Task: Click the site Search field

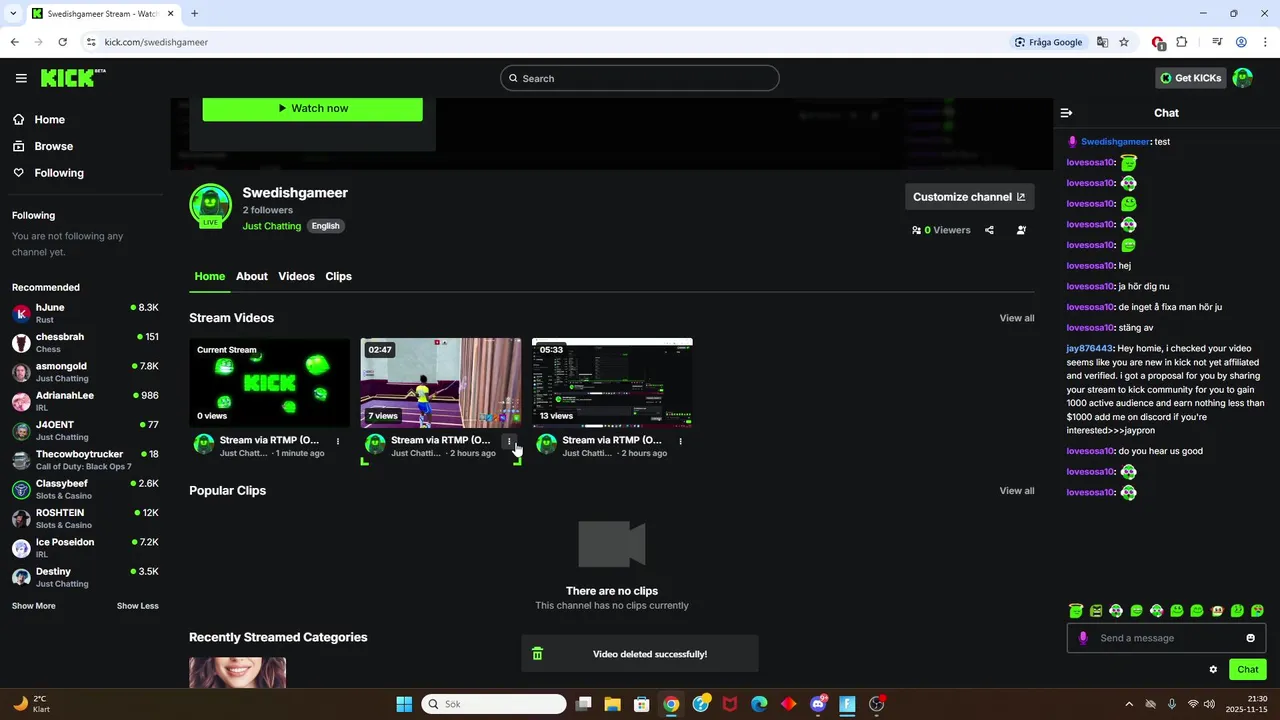Action: [x=640, y=78]
